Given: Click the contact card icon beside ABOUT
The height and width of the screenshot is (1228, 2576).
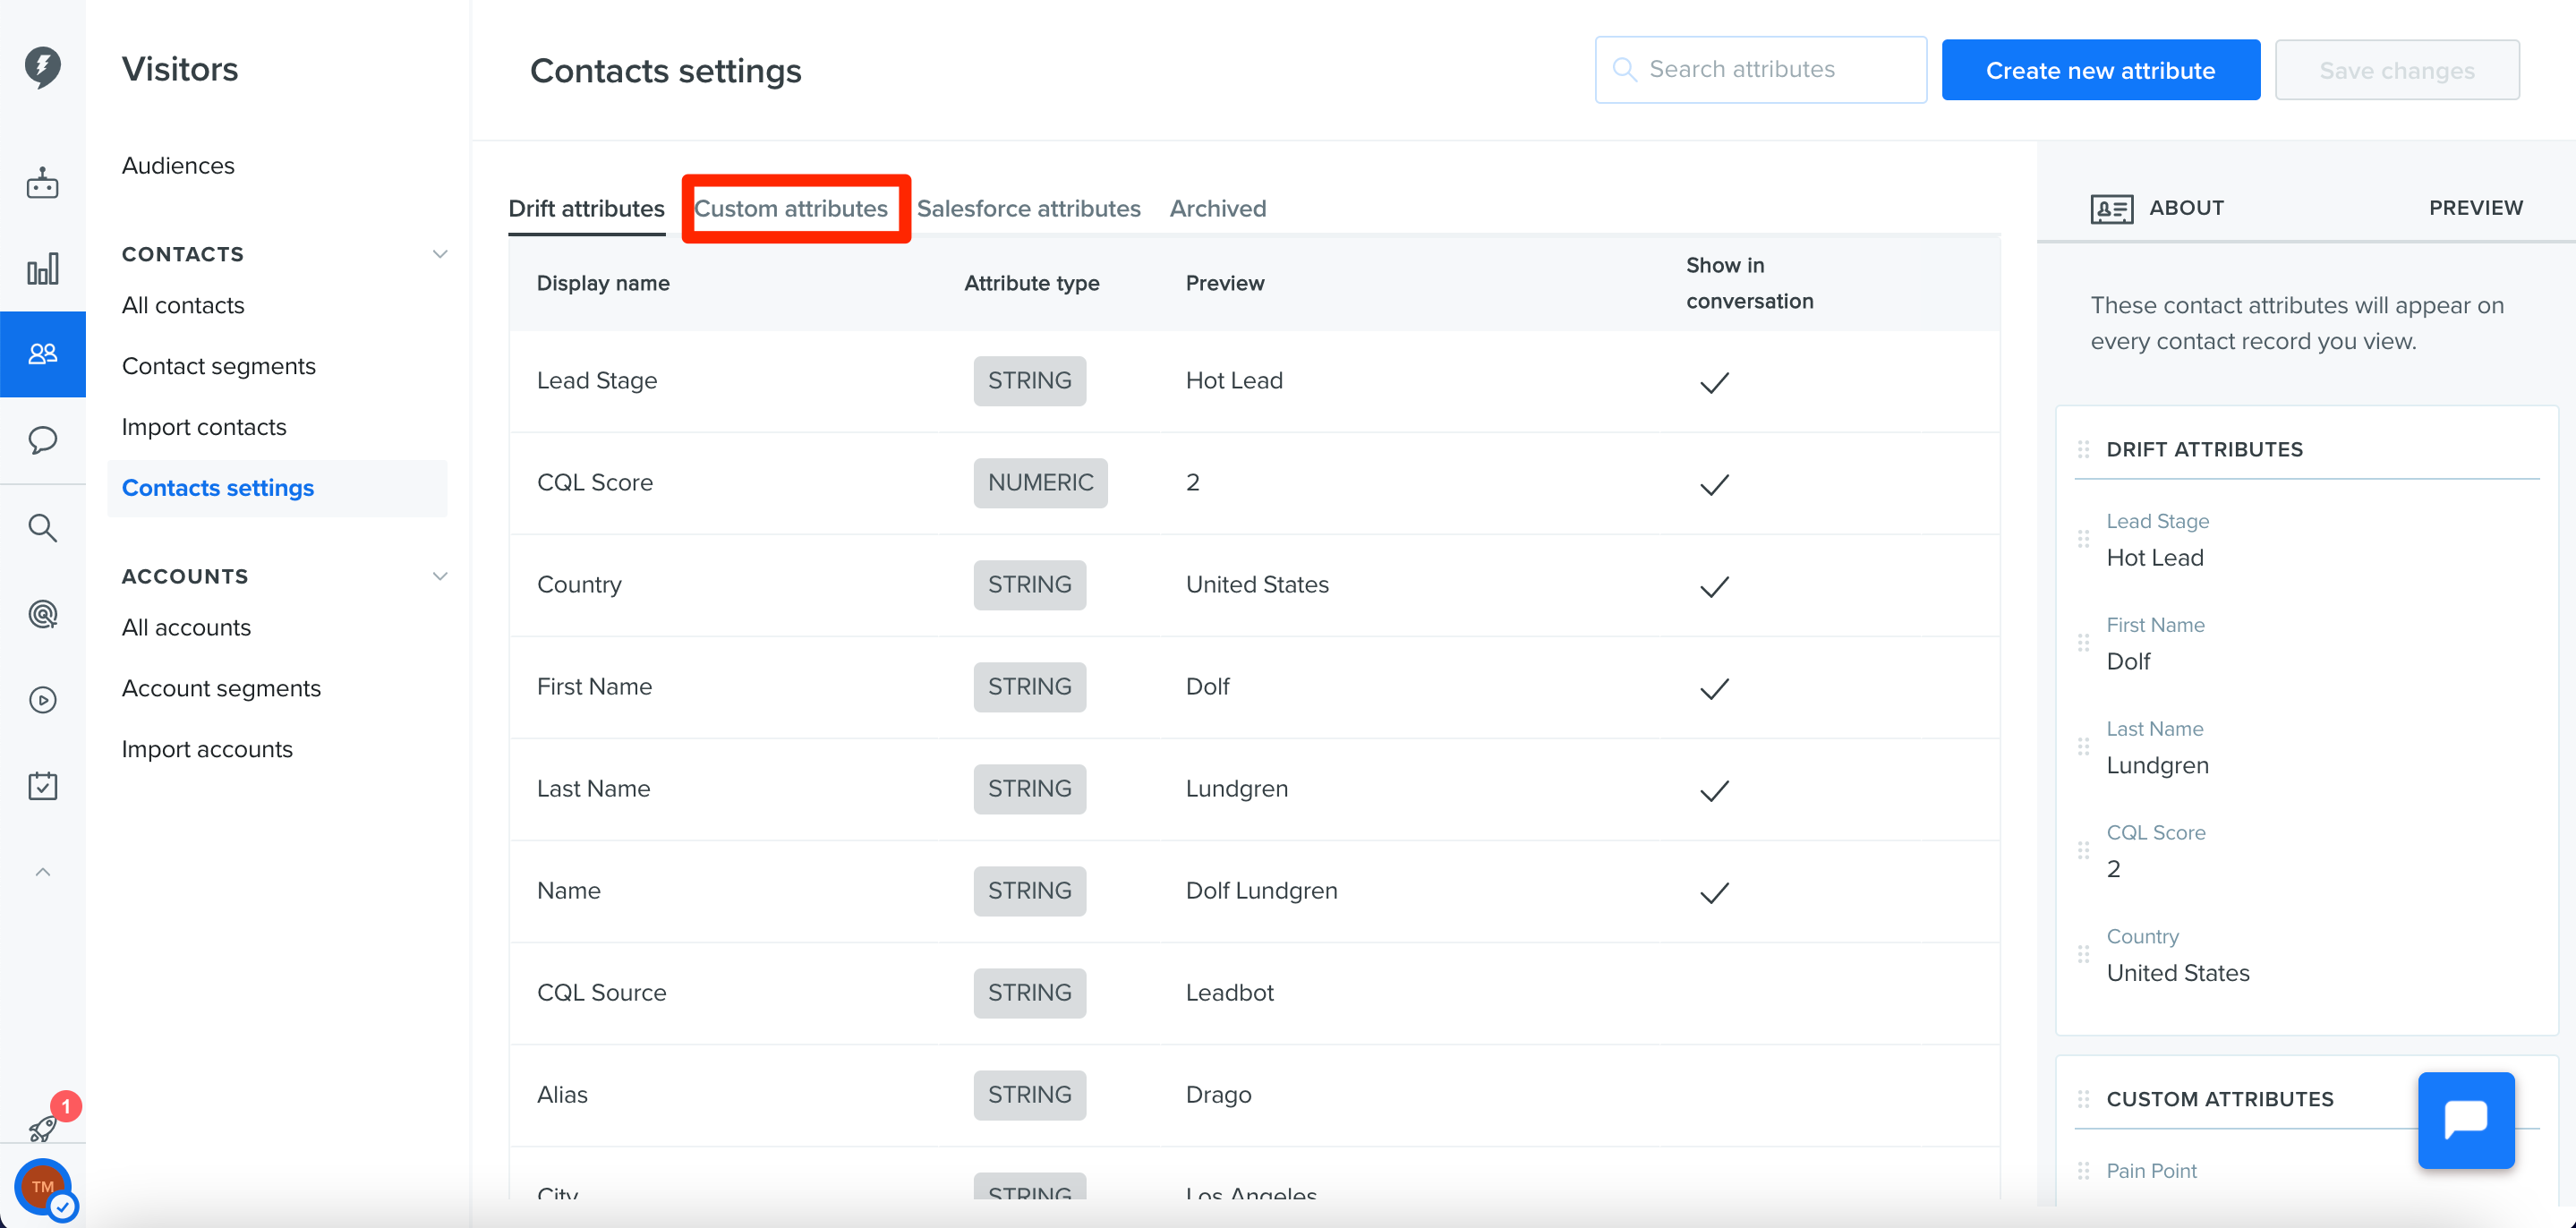Looking at the screenshot, I should pos(2111,209).
